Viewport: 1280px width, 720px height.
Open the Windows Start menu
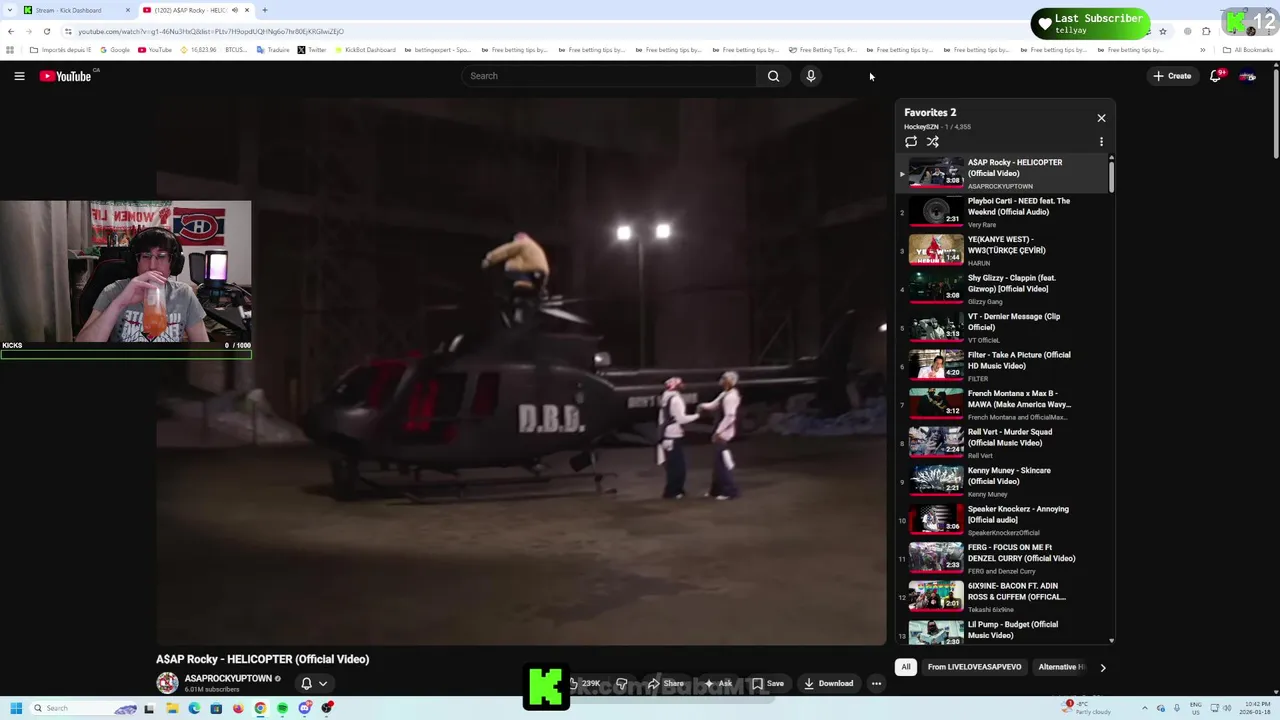(16, 708)
